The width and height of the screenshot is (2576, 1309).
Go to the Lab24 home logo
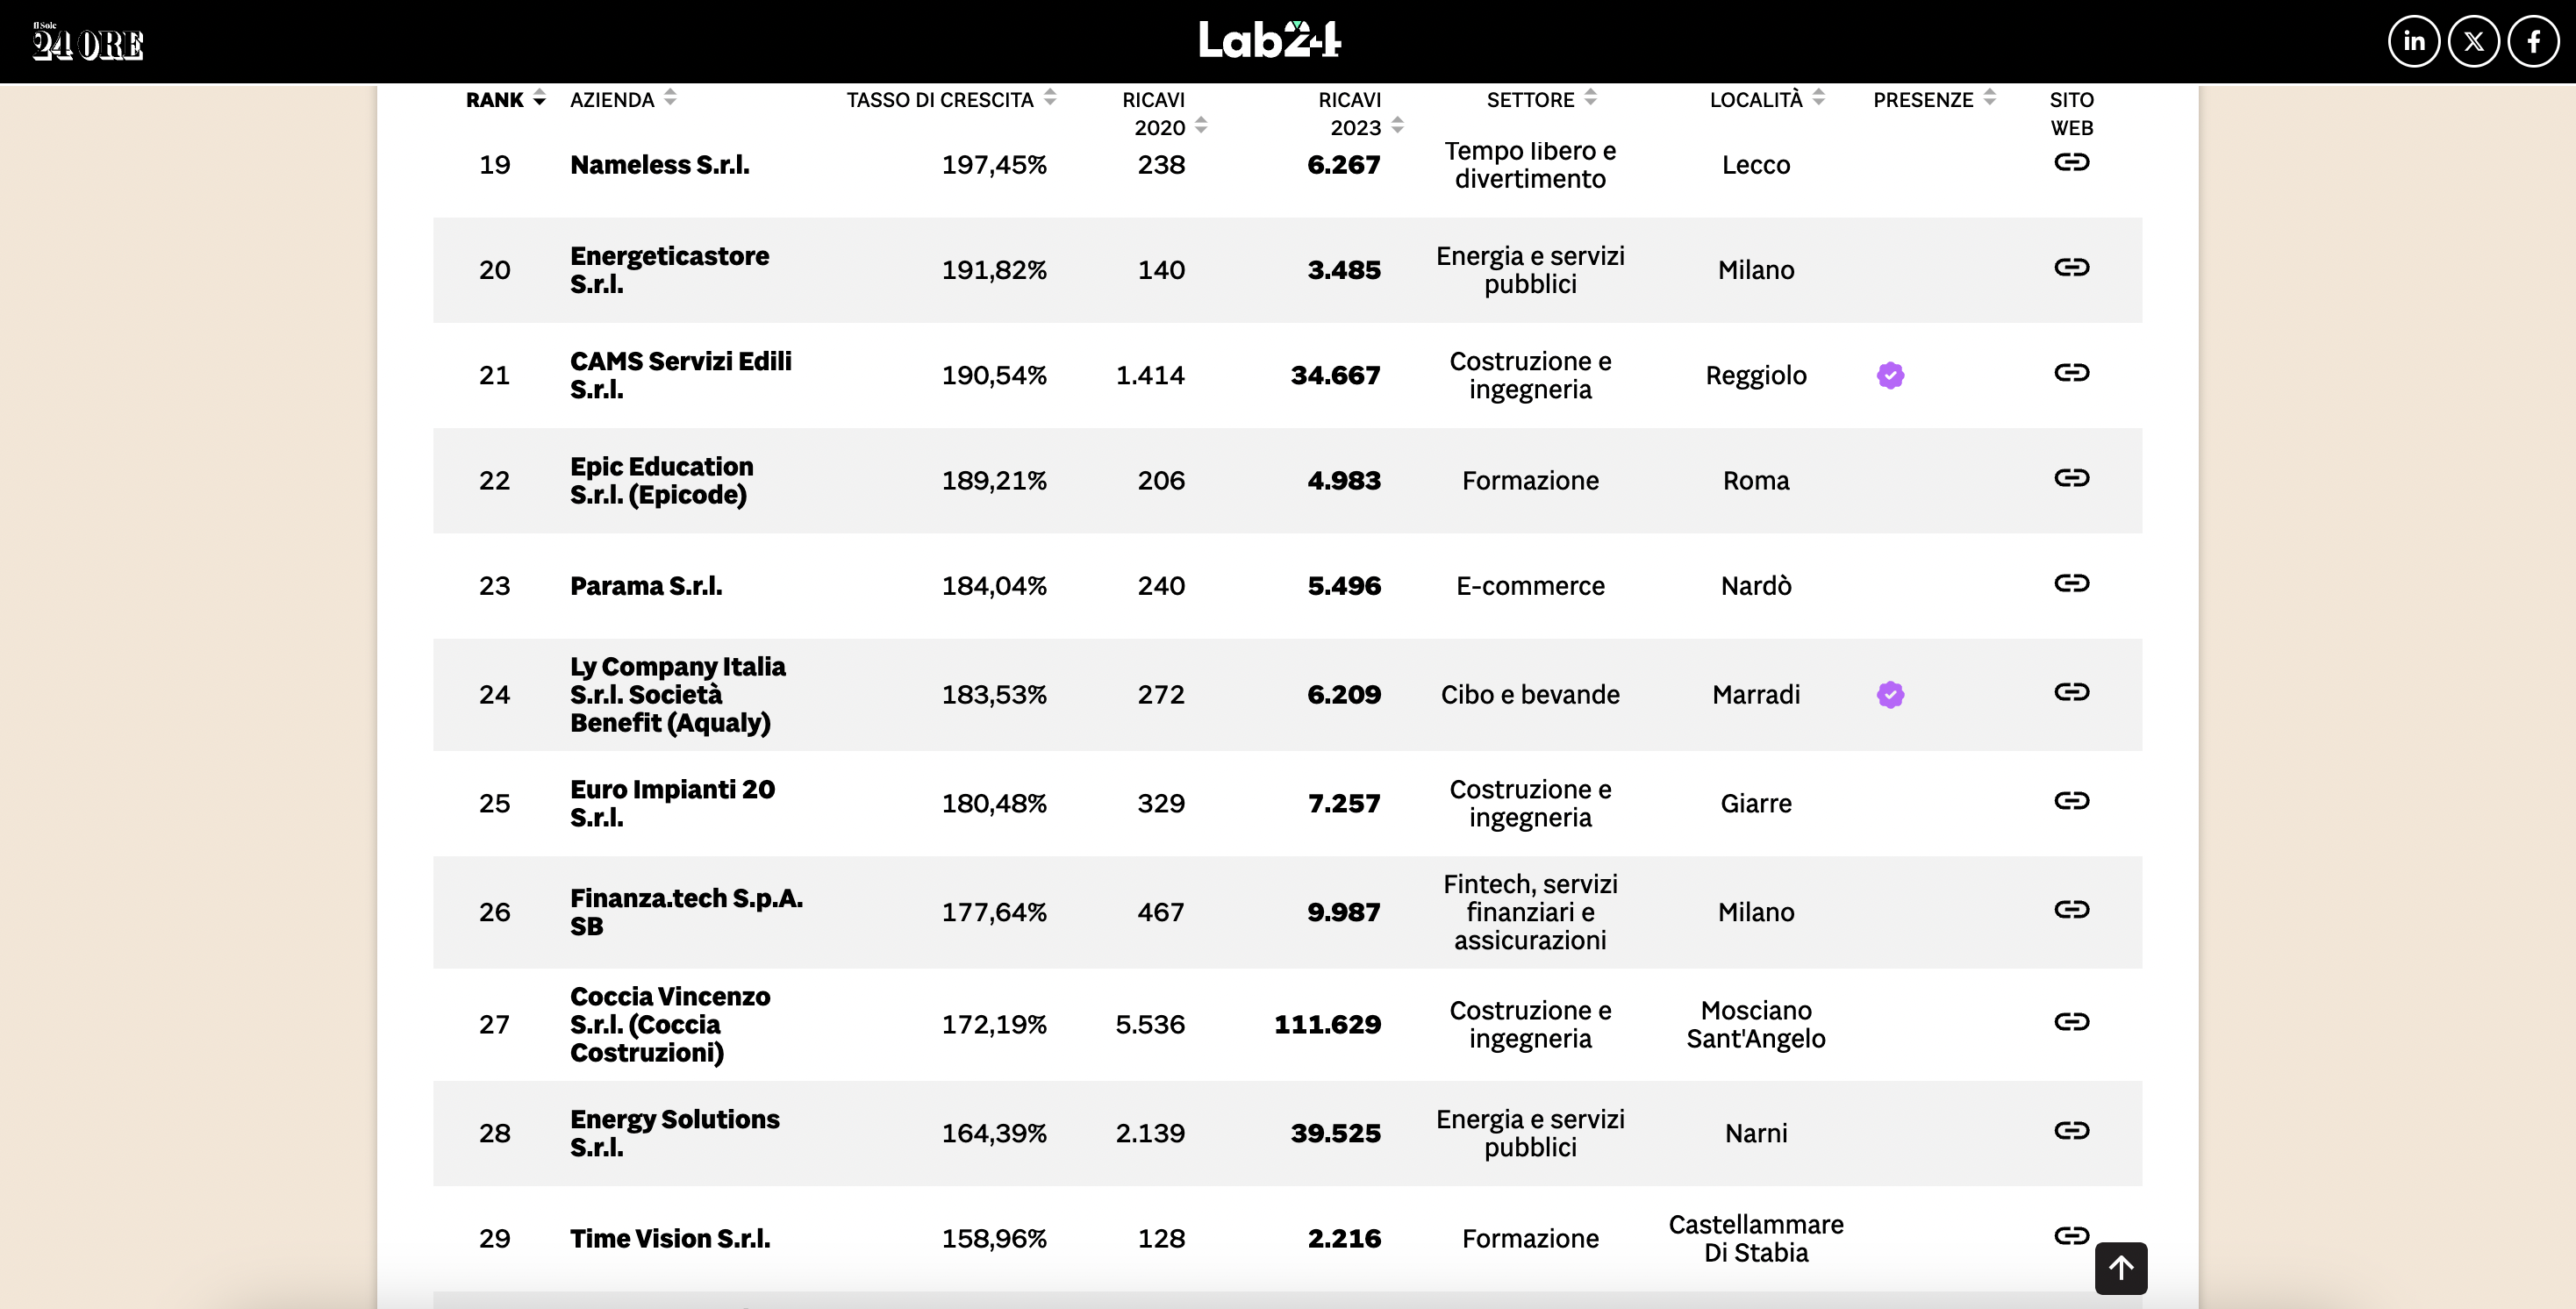(1270, 41)
